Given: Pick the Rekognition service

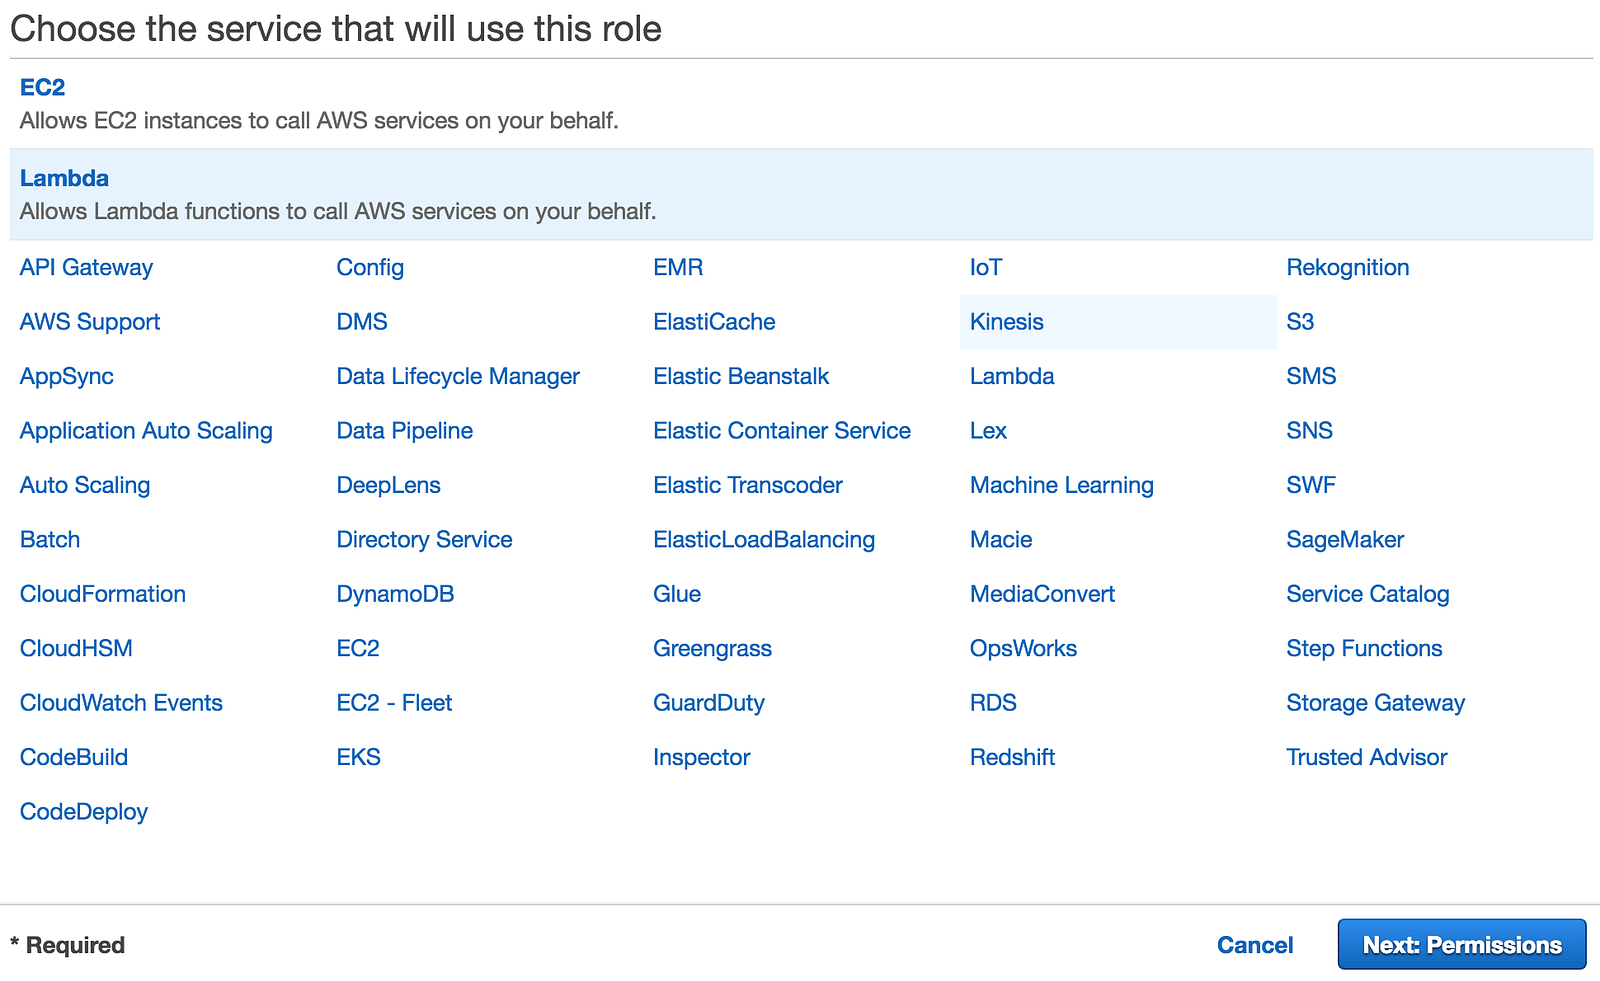Looking at the screenshot, I should point(1348,267).
